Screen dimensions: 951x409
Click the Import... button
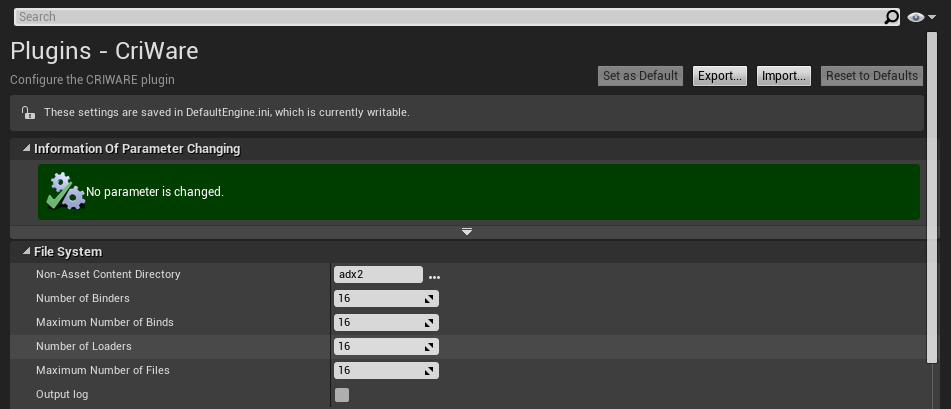point(784,76)
